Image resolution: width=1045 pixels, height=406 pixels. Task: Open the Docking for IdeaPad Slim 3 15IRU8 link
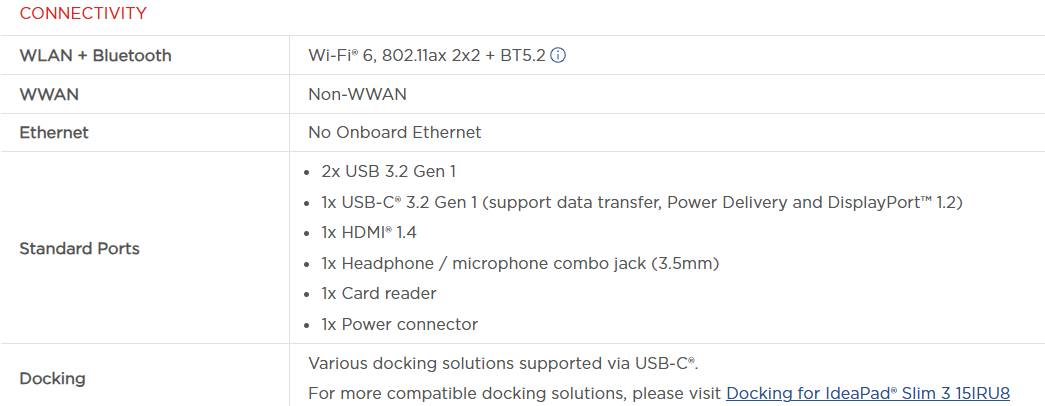(x=867, y=393)
